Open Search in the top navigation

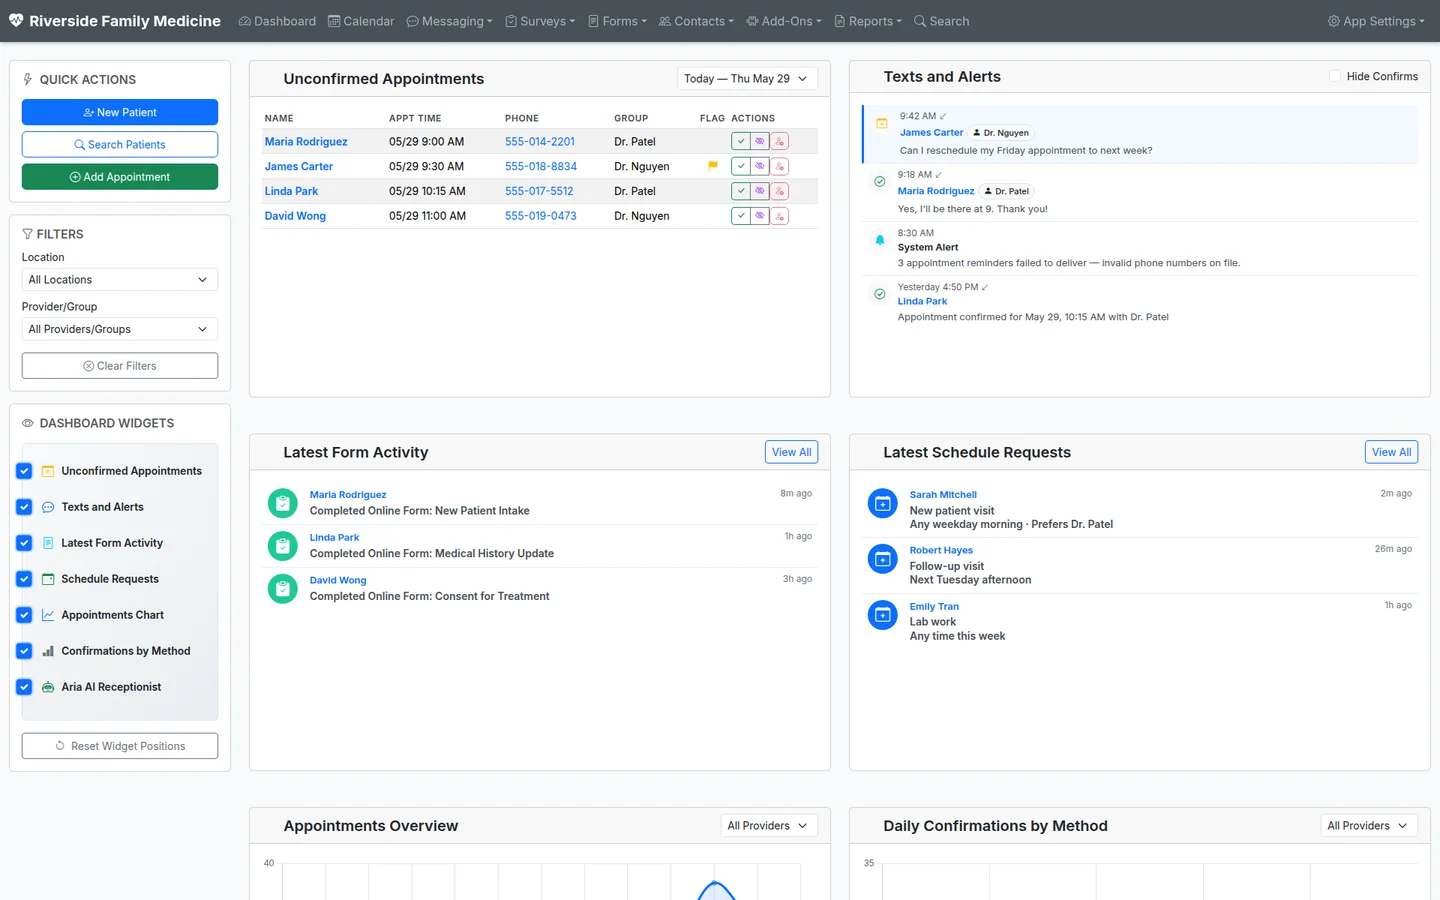pyautogui.click(x=941, y=21)
